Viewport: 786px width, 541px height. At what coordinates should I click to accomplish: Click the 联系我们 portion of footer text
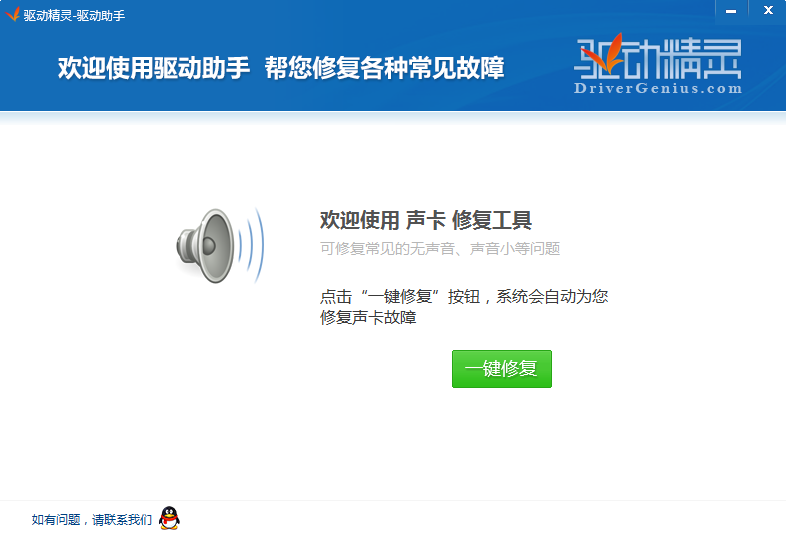[132, 520]
